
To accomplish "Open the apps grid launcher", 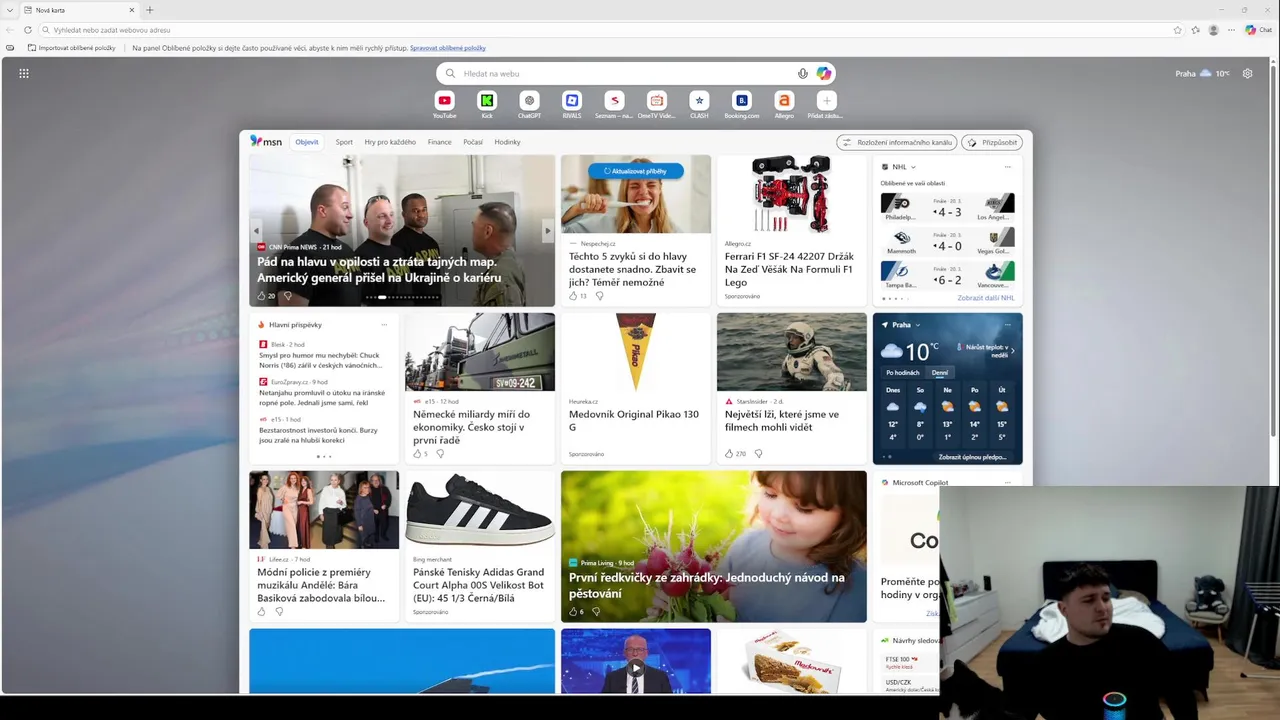I will pos(24,73).
